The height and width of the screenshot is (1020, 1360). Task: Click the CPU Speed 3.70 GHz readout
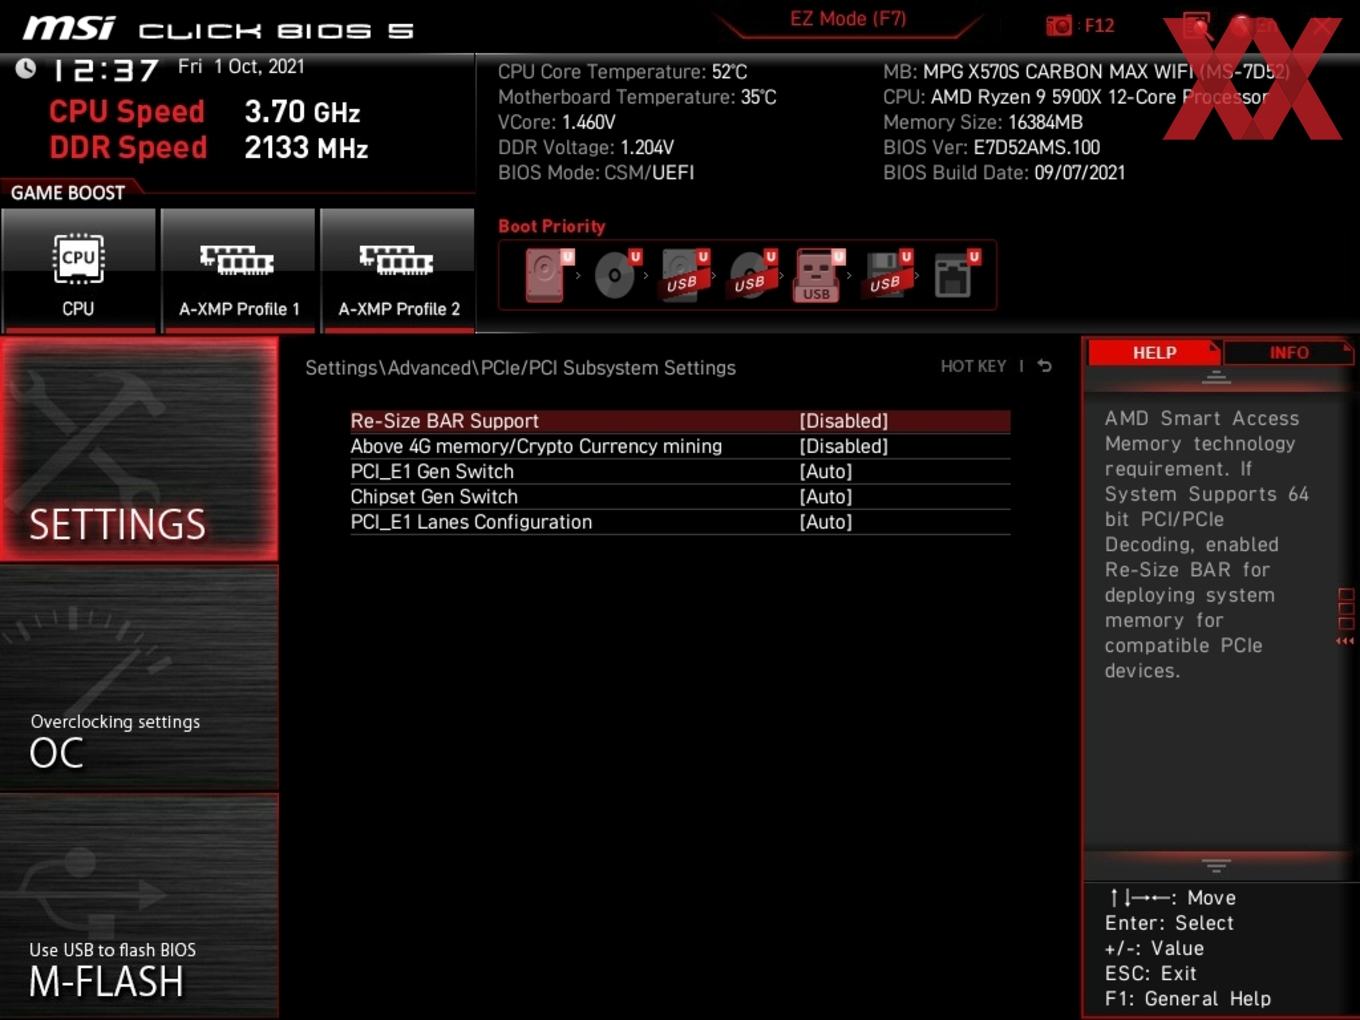tap(205, 111)
